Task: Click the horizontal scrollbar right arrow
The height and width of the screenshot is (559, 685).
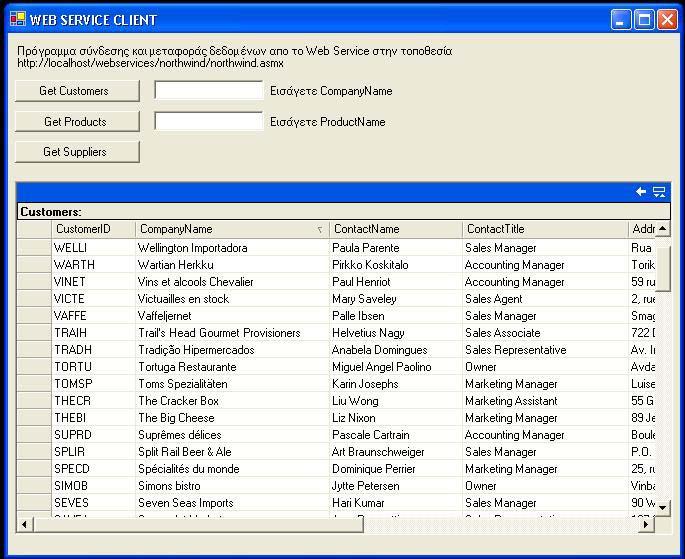Action: 646,524
